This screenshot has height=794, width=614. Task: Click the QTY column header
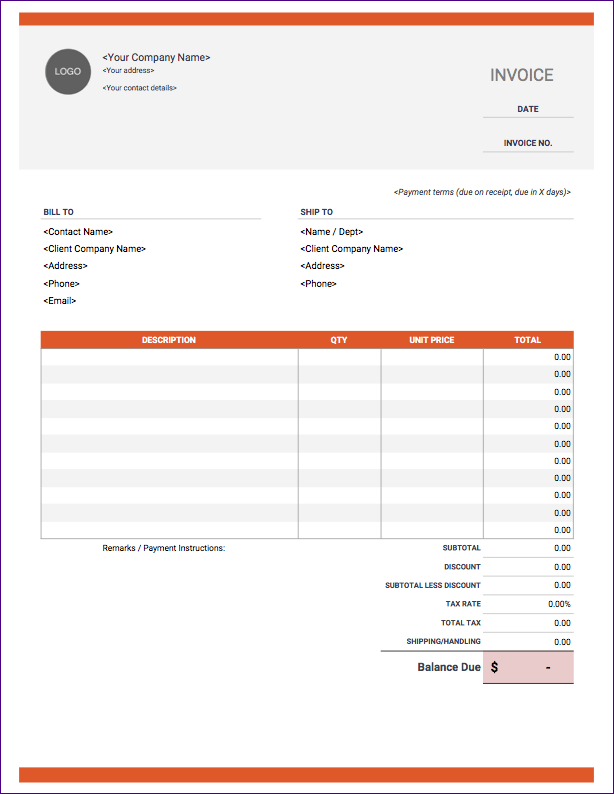(339, 340)
